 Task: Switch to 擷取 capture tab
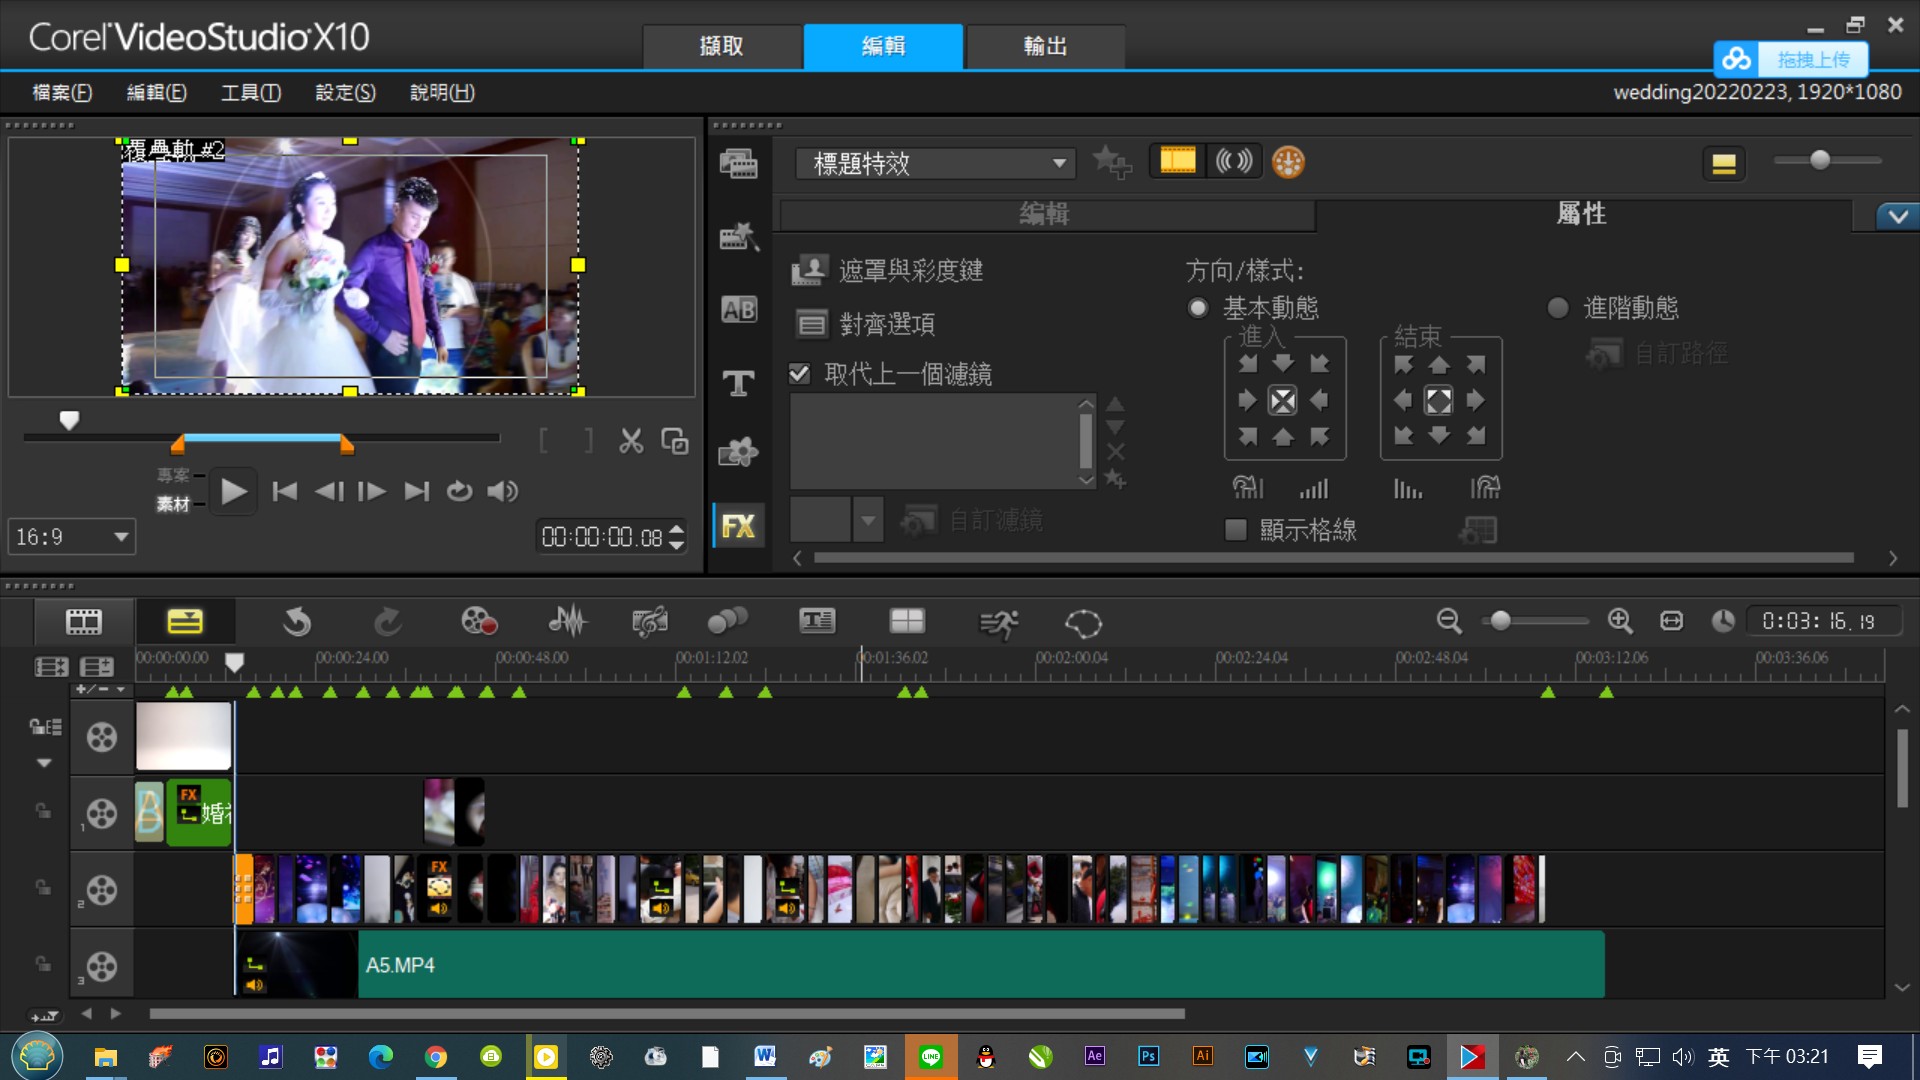(x=722, y=46)
